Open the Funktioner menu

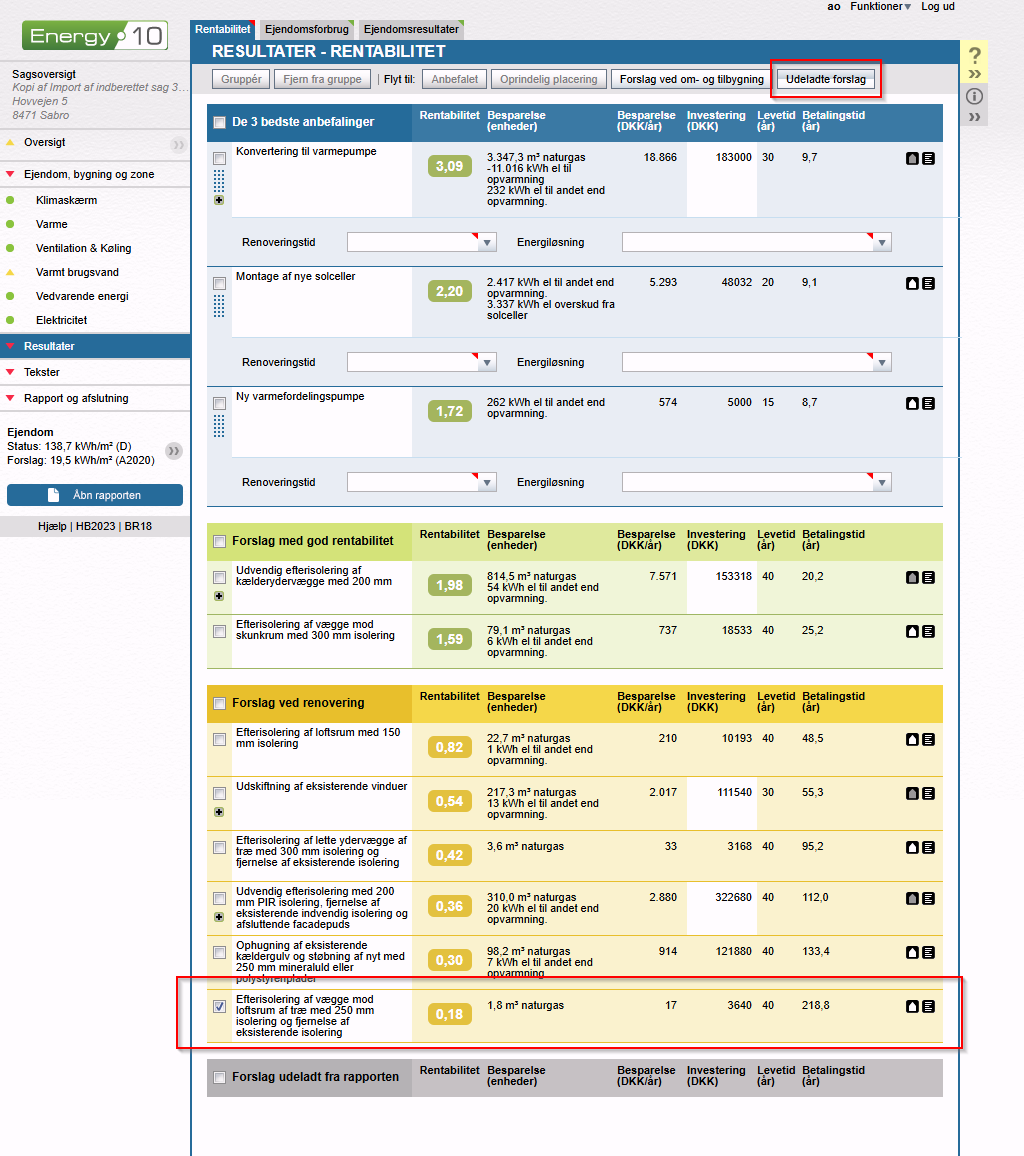pyautogui.click(x=880, y=7)
